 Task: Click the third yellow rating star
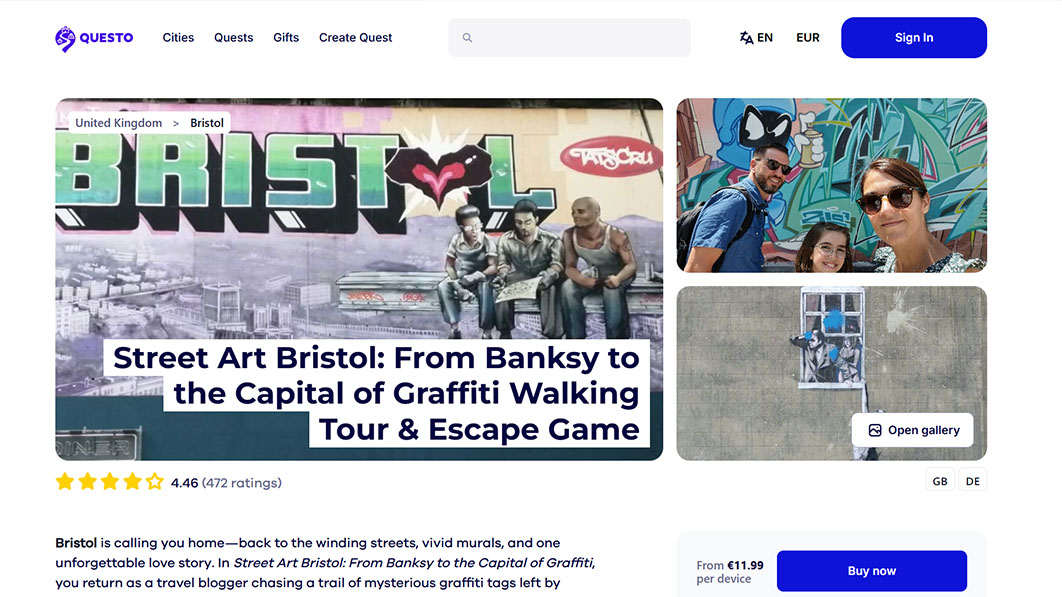pyautogui.click(x=110, y=482)
